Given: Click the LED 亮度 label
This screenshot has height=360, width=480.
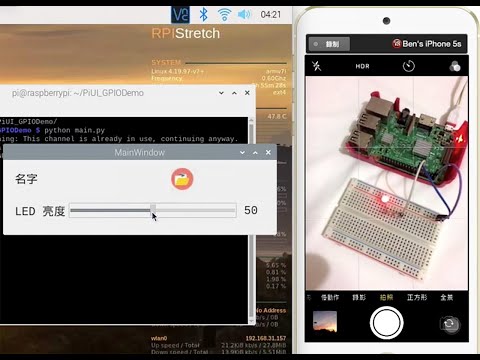Looking at the screenshot, I should pyautogui.click(x=40, y=211).
